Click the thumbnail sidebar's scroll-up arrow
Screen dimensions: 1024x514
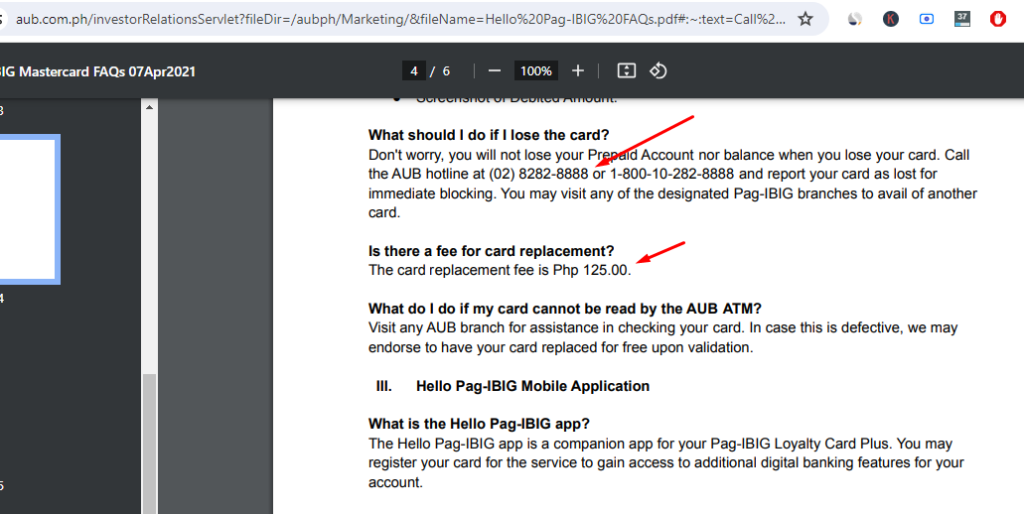(150, 107)
